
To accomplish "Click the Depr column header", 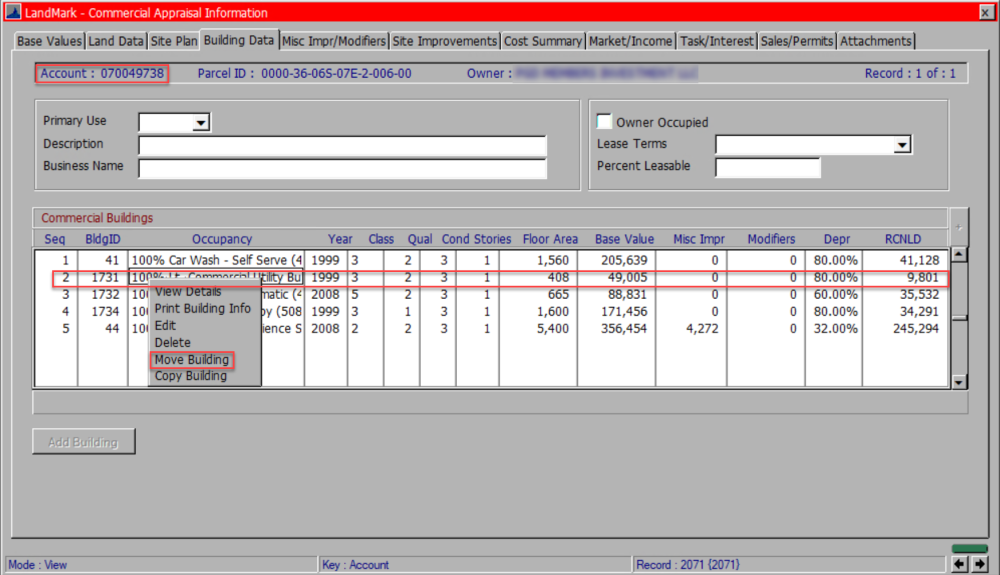I will 837,239.
